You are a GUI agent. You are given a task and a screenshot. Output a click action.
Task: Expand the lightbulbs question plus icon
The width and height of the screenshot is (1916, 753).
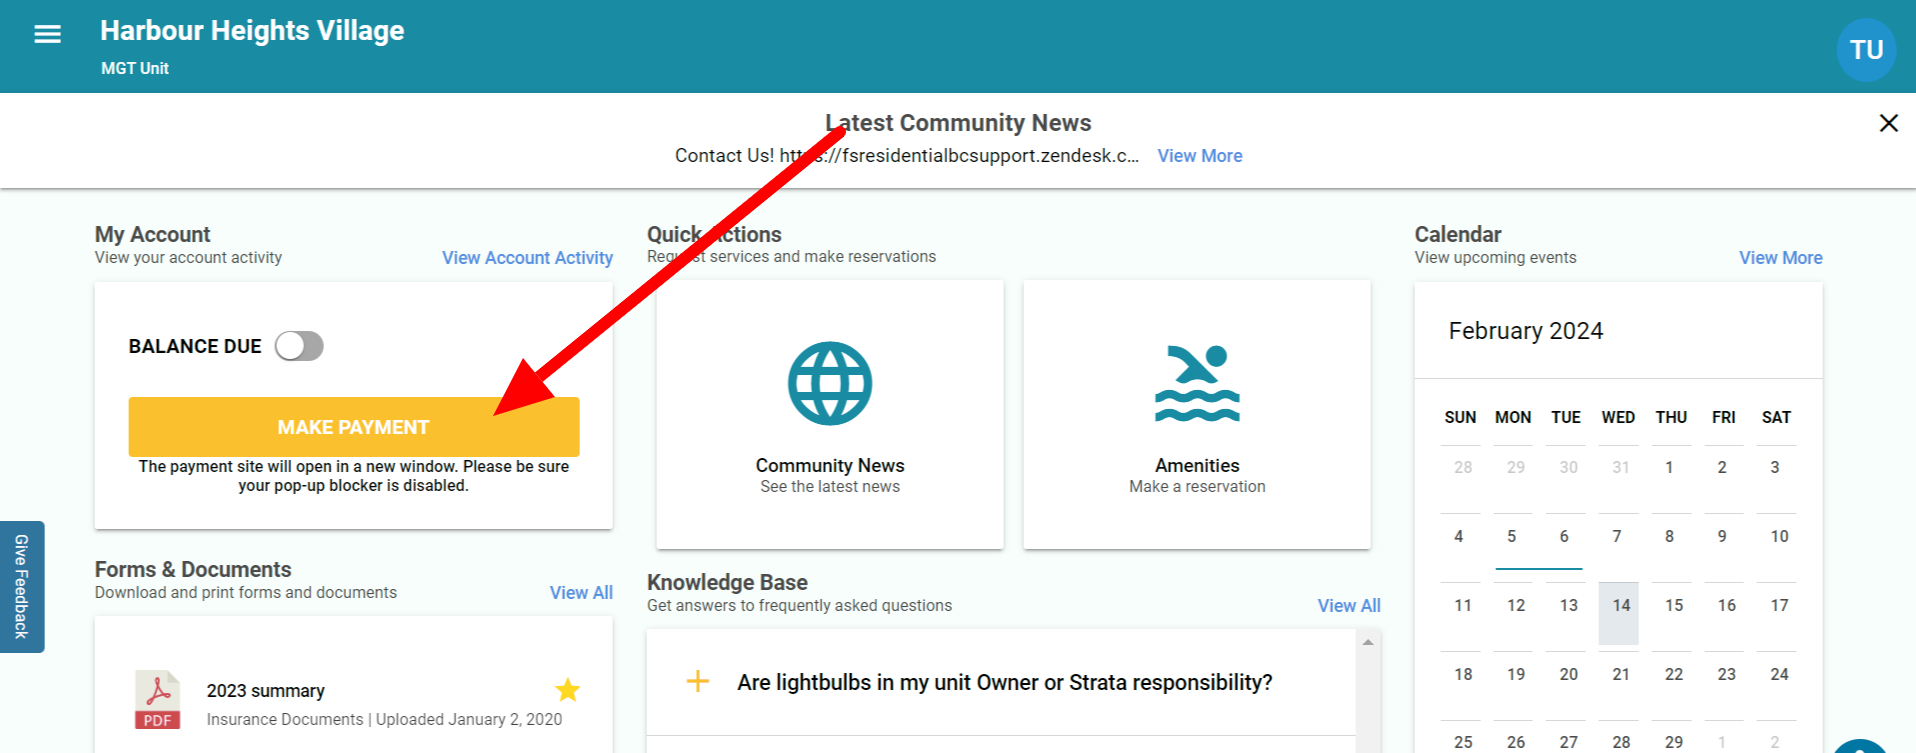[x=698, y=682]
